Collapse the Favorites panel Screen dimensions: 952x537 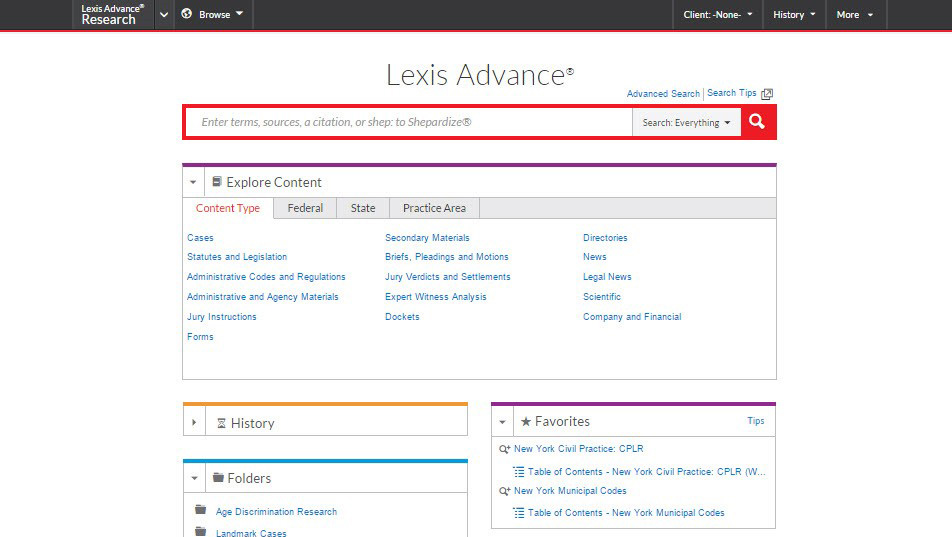point(502,422)
